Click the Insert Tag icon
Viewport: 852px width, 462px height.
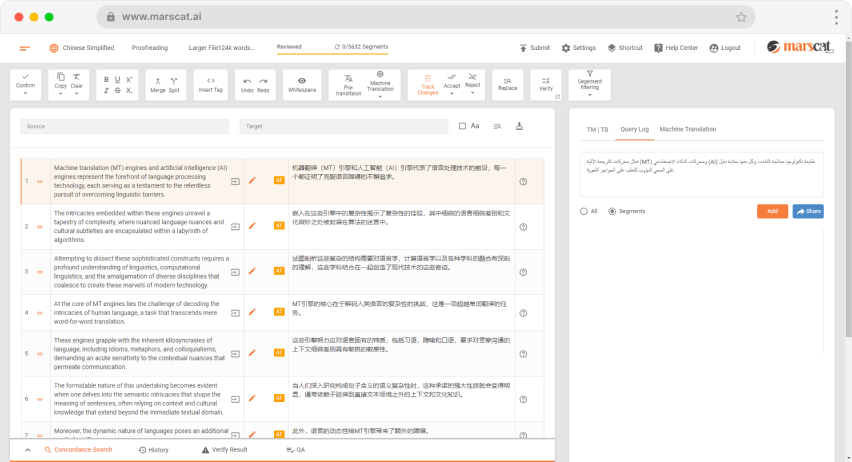pos(210,80)
